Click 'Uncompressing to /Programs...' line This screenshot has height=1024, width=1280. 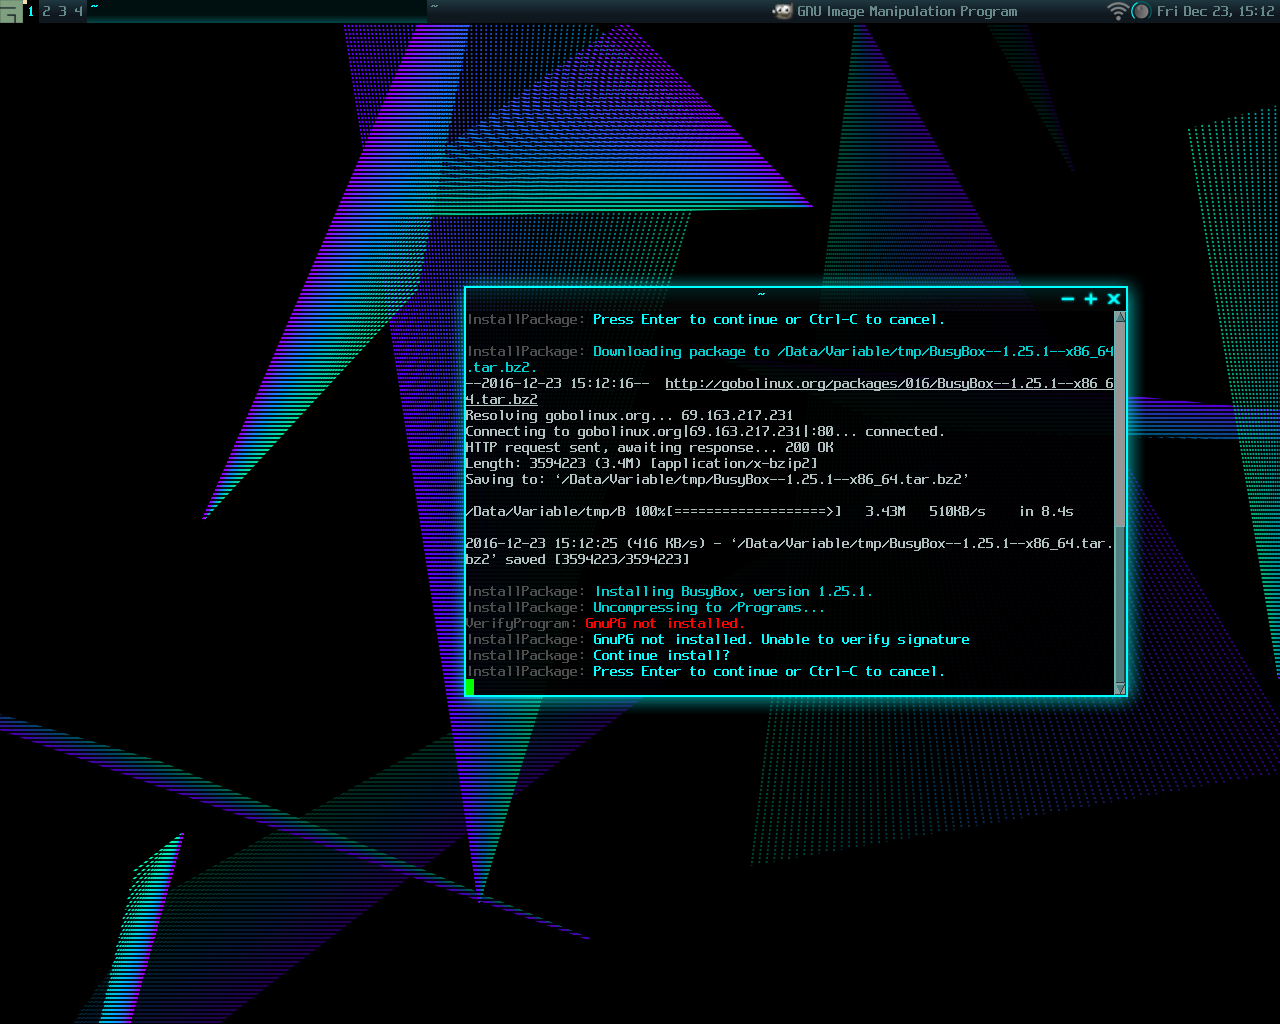pos(709,608)
